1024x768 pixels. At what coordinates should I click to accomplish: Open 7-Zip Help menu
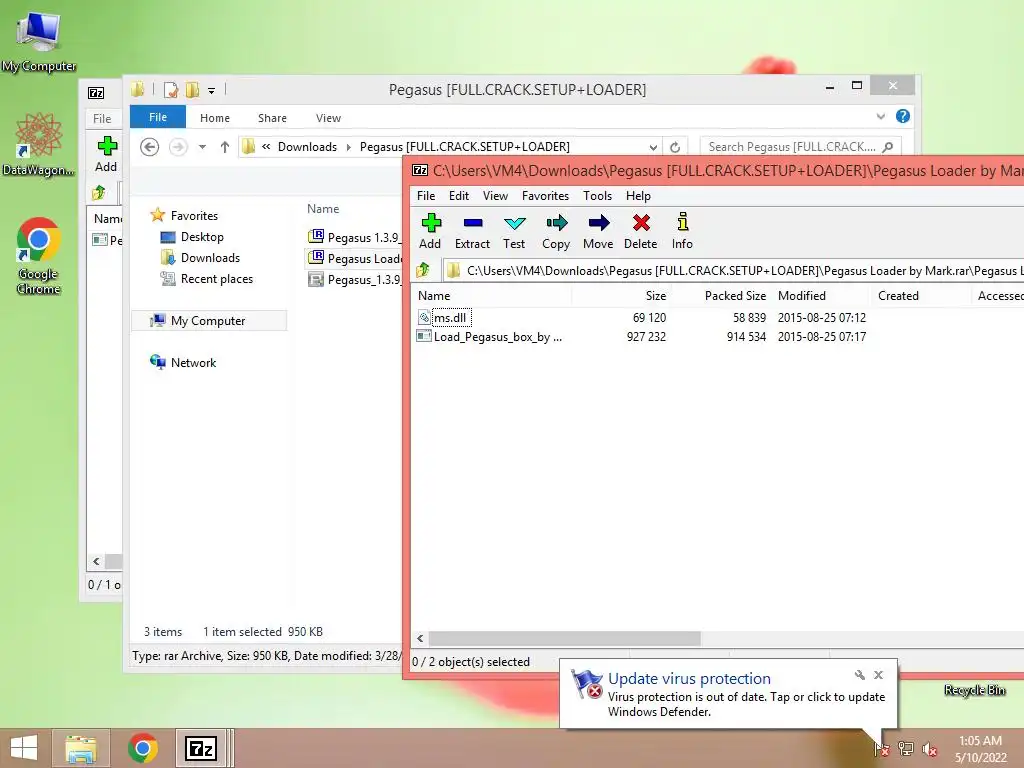tap(638, 196)
